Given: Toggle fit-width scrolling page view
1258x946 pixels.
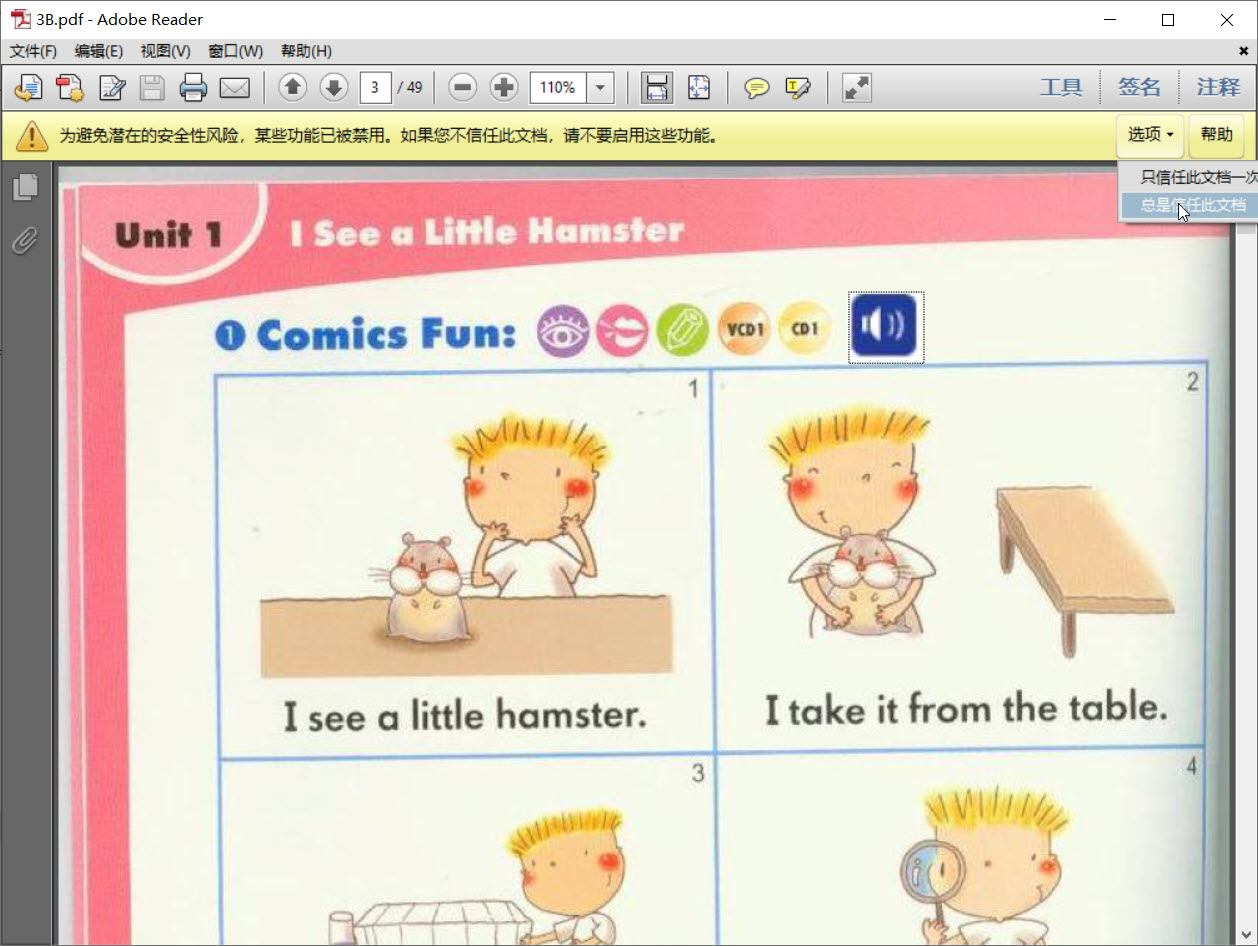Looking at the screenshot, I should 656,88.
